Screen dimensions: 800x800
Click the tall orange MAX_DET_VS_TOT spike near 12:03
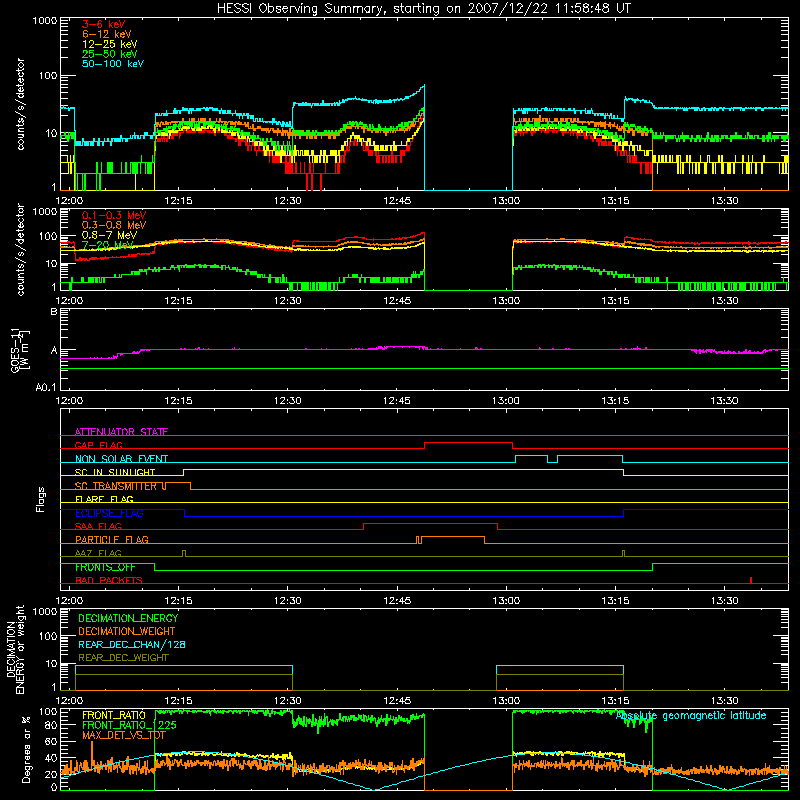pyautogui.click(x=92, y=751)
